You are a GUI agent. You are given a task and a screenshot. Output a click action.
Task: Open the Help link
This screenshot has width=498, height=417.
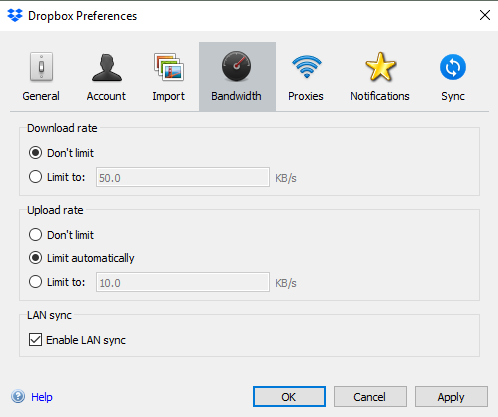click(42, 397)
